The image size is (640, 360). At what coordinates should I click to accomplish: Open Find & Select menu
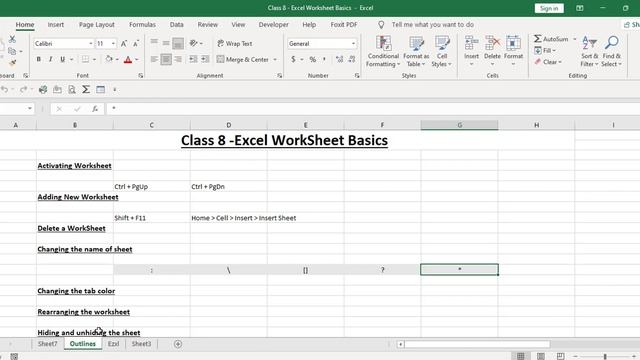pyautogui.click(x=611, y=51)
